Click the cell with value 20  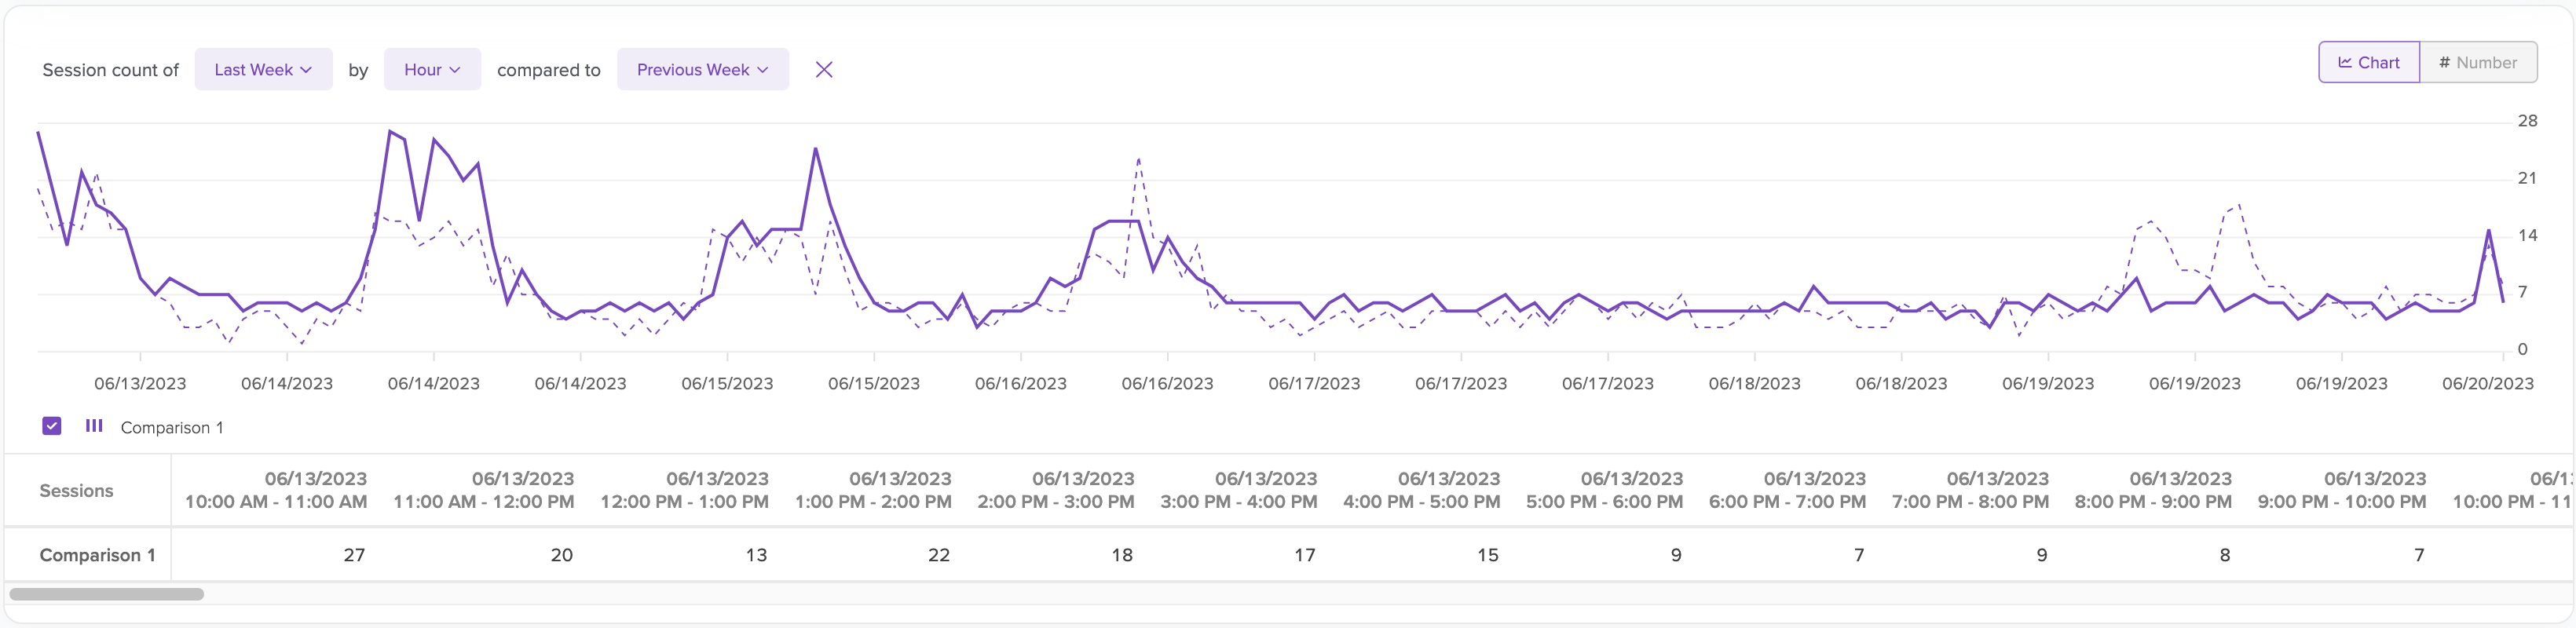tap(562, 555)
